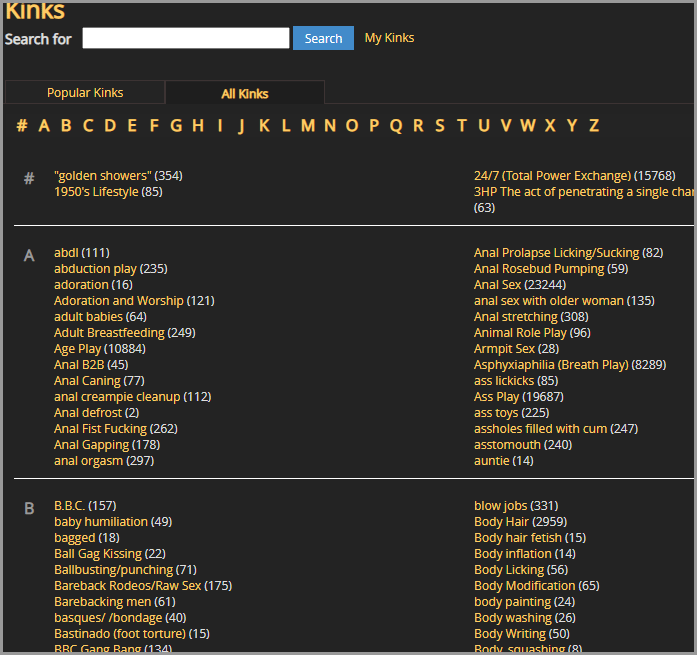Select the All Kinks tab
Image resolution: width=697 pixels, height=655 pixels.
[245, 94]
